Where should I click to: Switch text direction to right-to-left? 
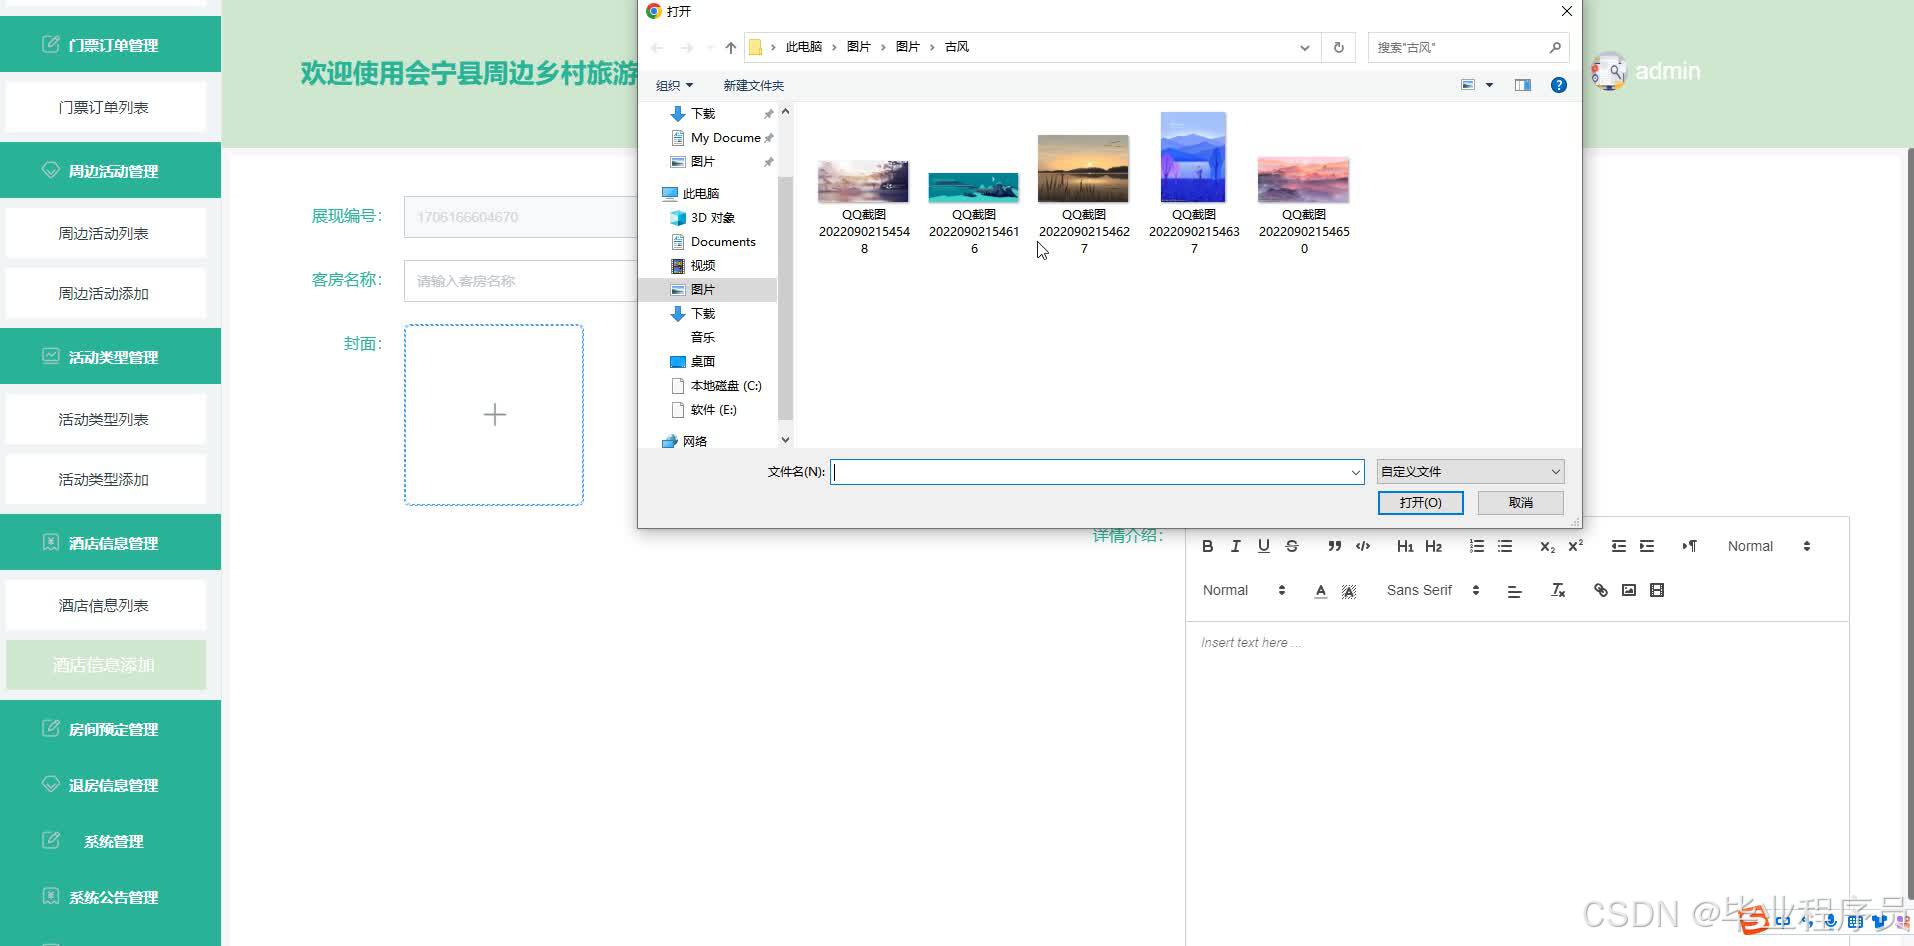coord(1689,546)
